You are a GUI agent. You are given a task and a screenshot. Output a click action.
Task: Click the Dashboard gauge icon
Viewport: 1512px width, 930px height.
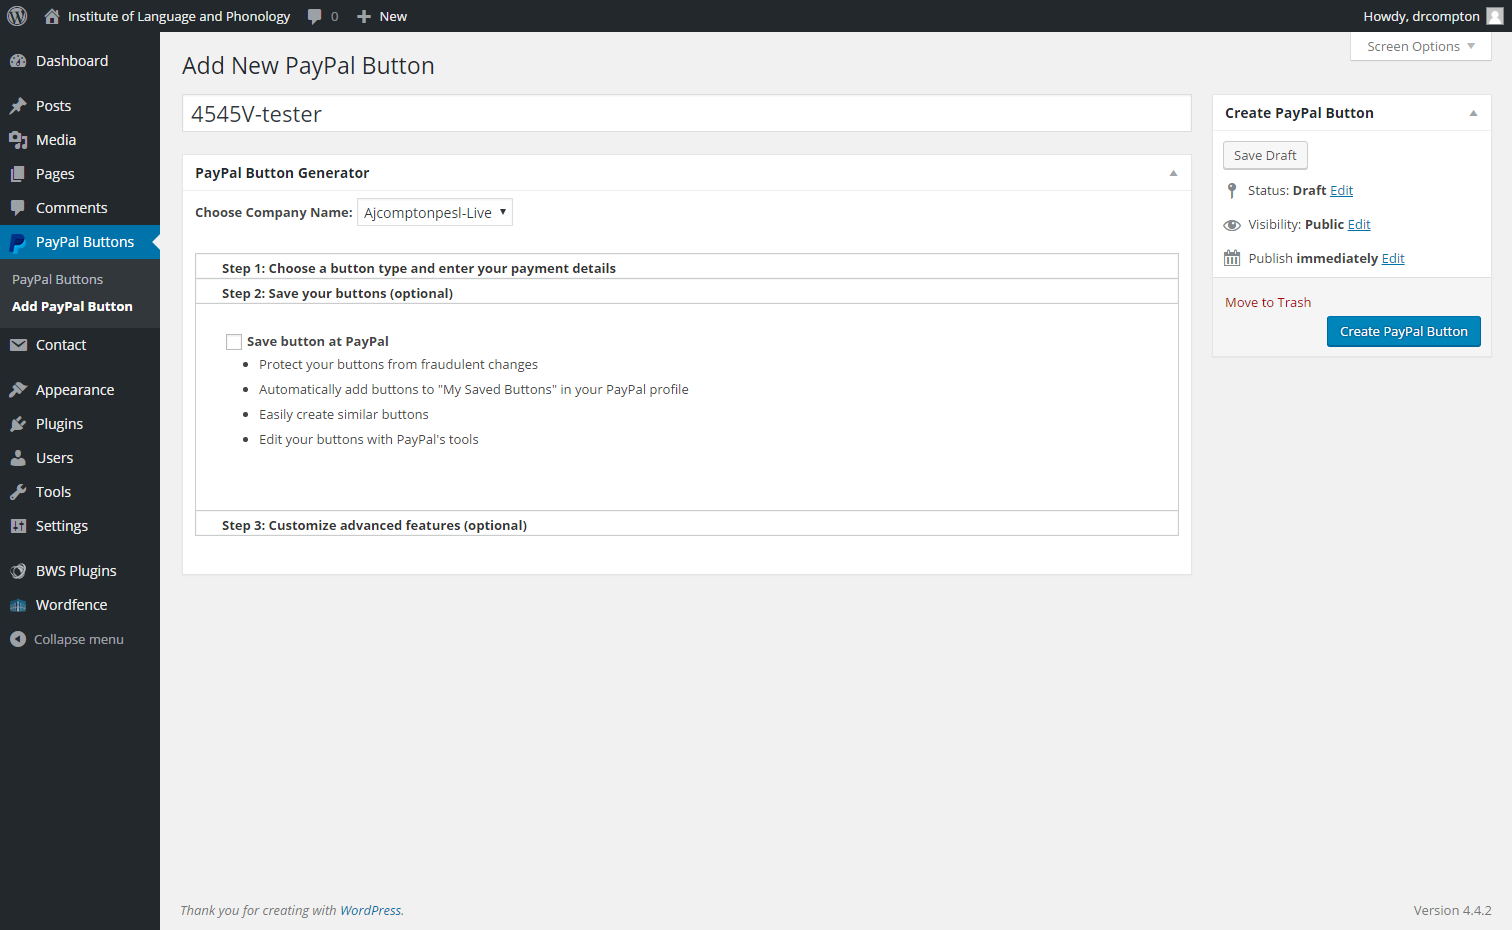pyautogui.click(x=18, y=61)
